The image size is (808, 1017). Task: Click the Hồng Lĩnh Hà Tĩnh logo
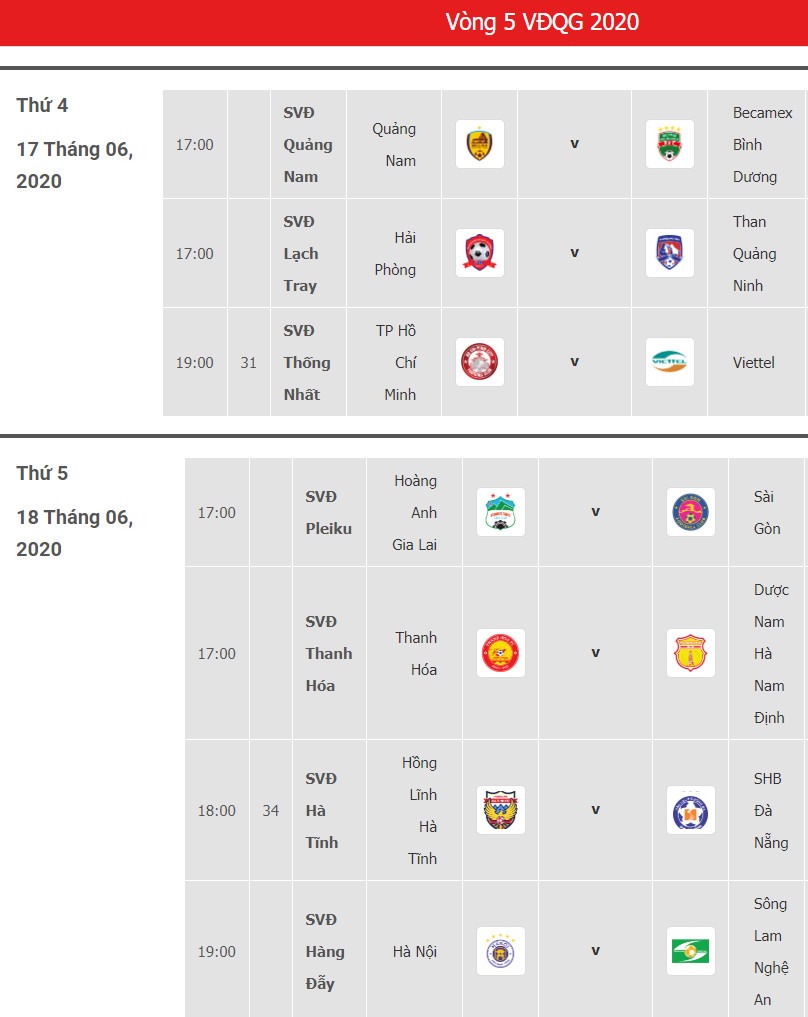click(x=501, y=810)
